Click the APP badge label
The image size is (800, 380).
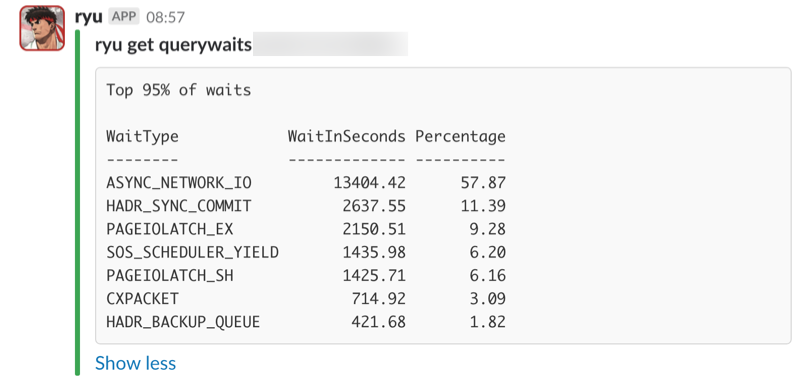pyautogui.click(x=124, y=16)
